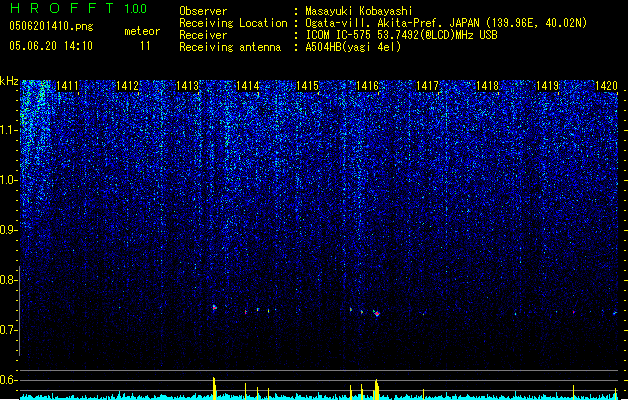Click the 1418 time marker
The image size is (629, 400).
(487, 85)
